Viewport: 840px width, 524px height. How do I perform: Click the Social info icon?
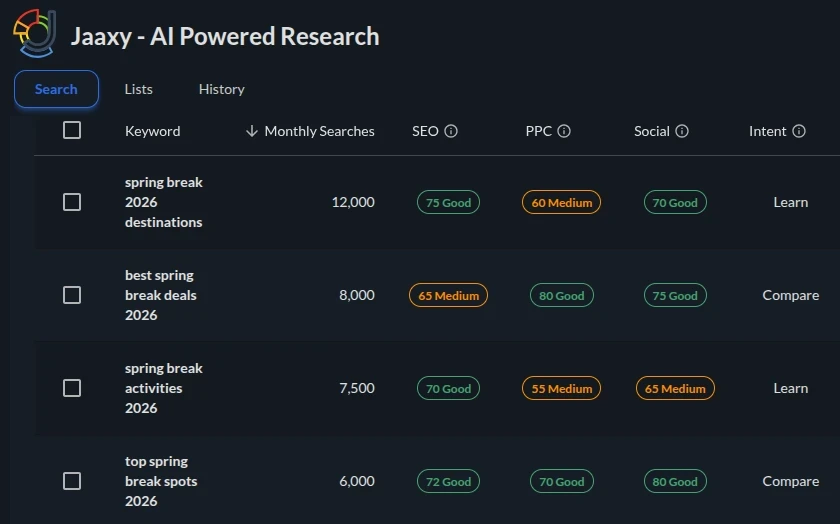point(682,131)
